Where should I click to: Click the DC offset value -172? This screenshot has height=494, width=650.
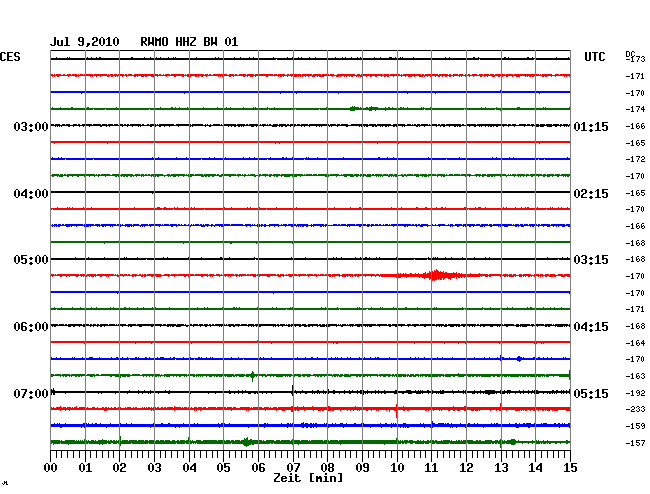click(635, 159)
